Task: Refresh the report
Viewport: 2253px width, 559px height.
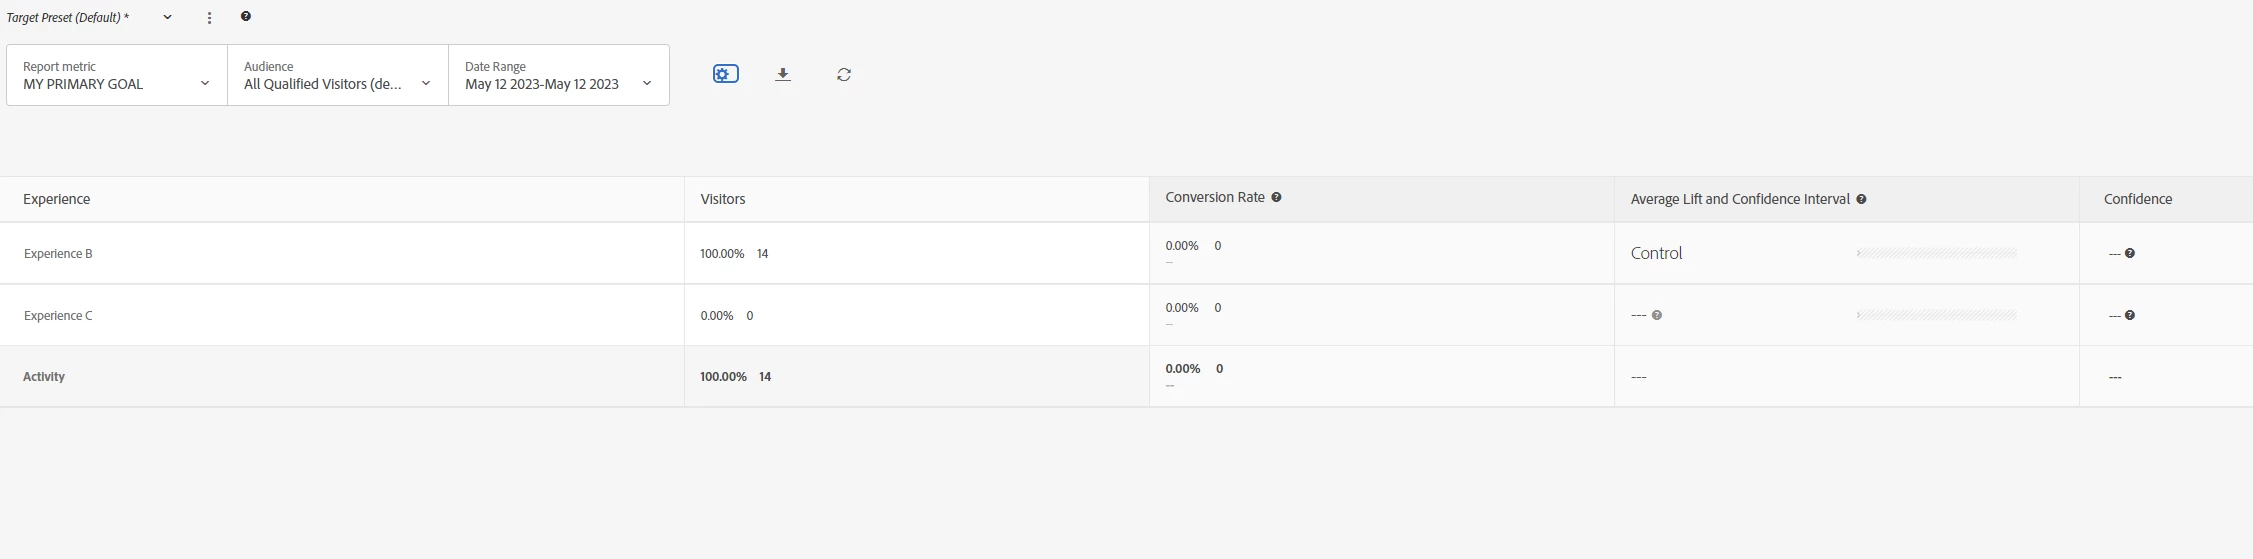Action: pos(844,74)
